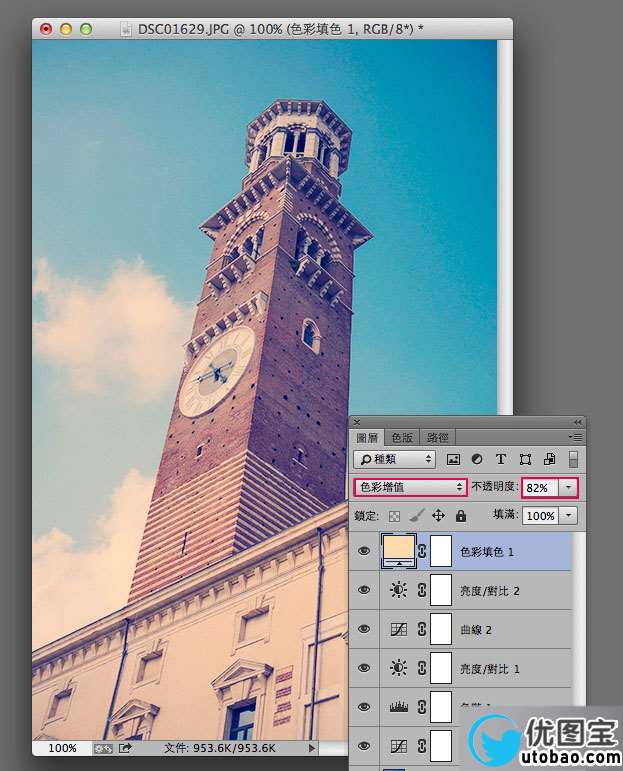
Task: Select the layer mask of 亮度/對比 1
Action: (441, 668)
